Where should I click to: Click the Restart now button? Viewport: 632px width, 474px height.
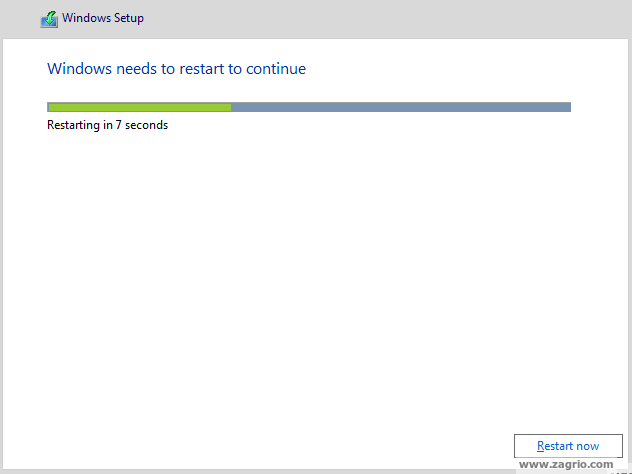tap(568, 446)
